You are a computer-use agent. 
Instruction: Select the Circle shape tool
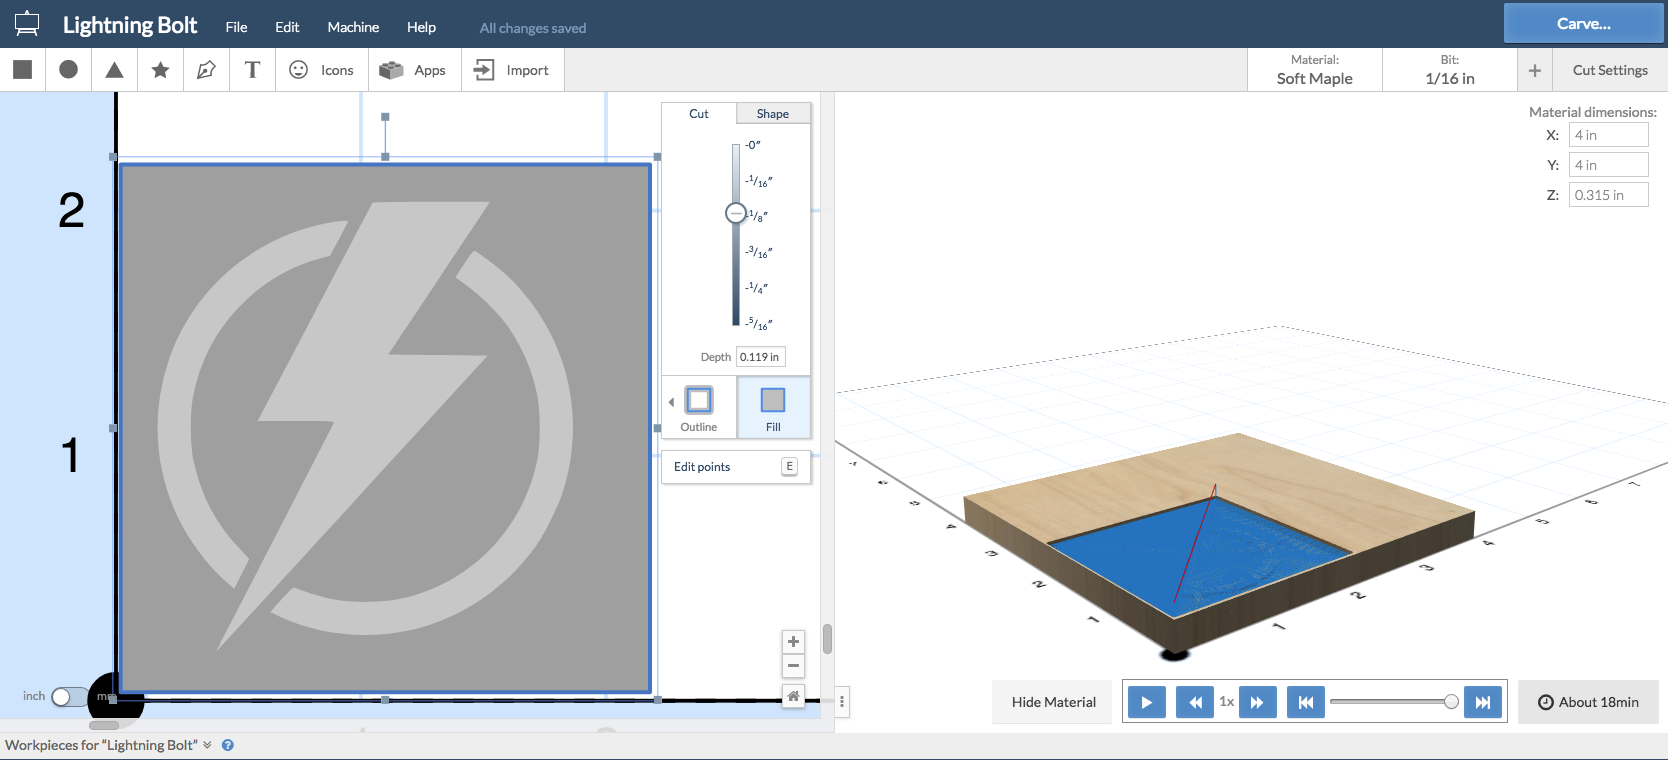[68, 69]
